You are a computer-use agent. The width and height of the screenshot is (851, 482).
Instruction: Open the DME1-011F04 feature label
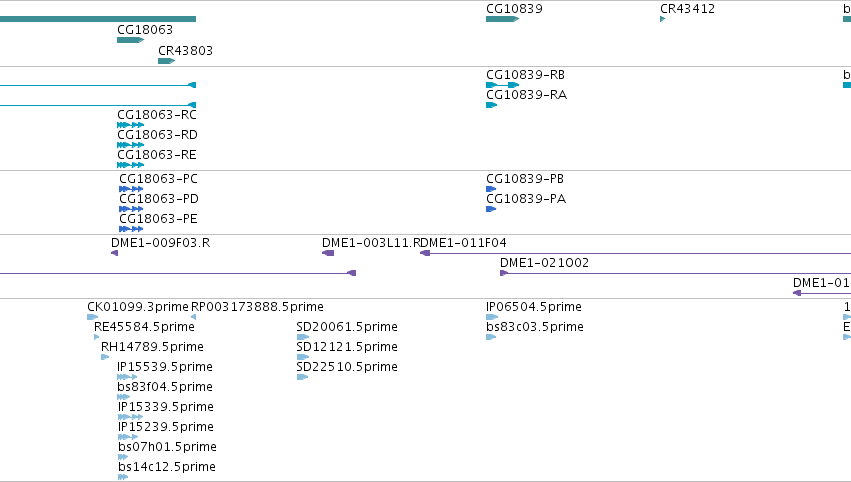pos(463,243)
